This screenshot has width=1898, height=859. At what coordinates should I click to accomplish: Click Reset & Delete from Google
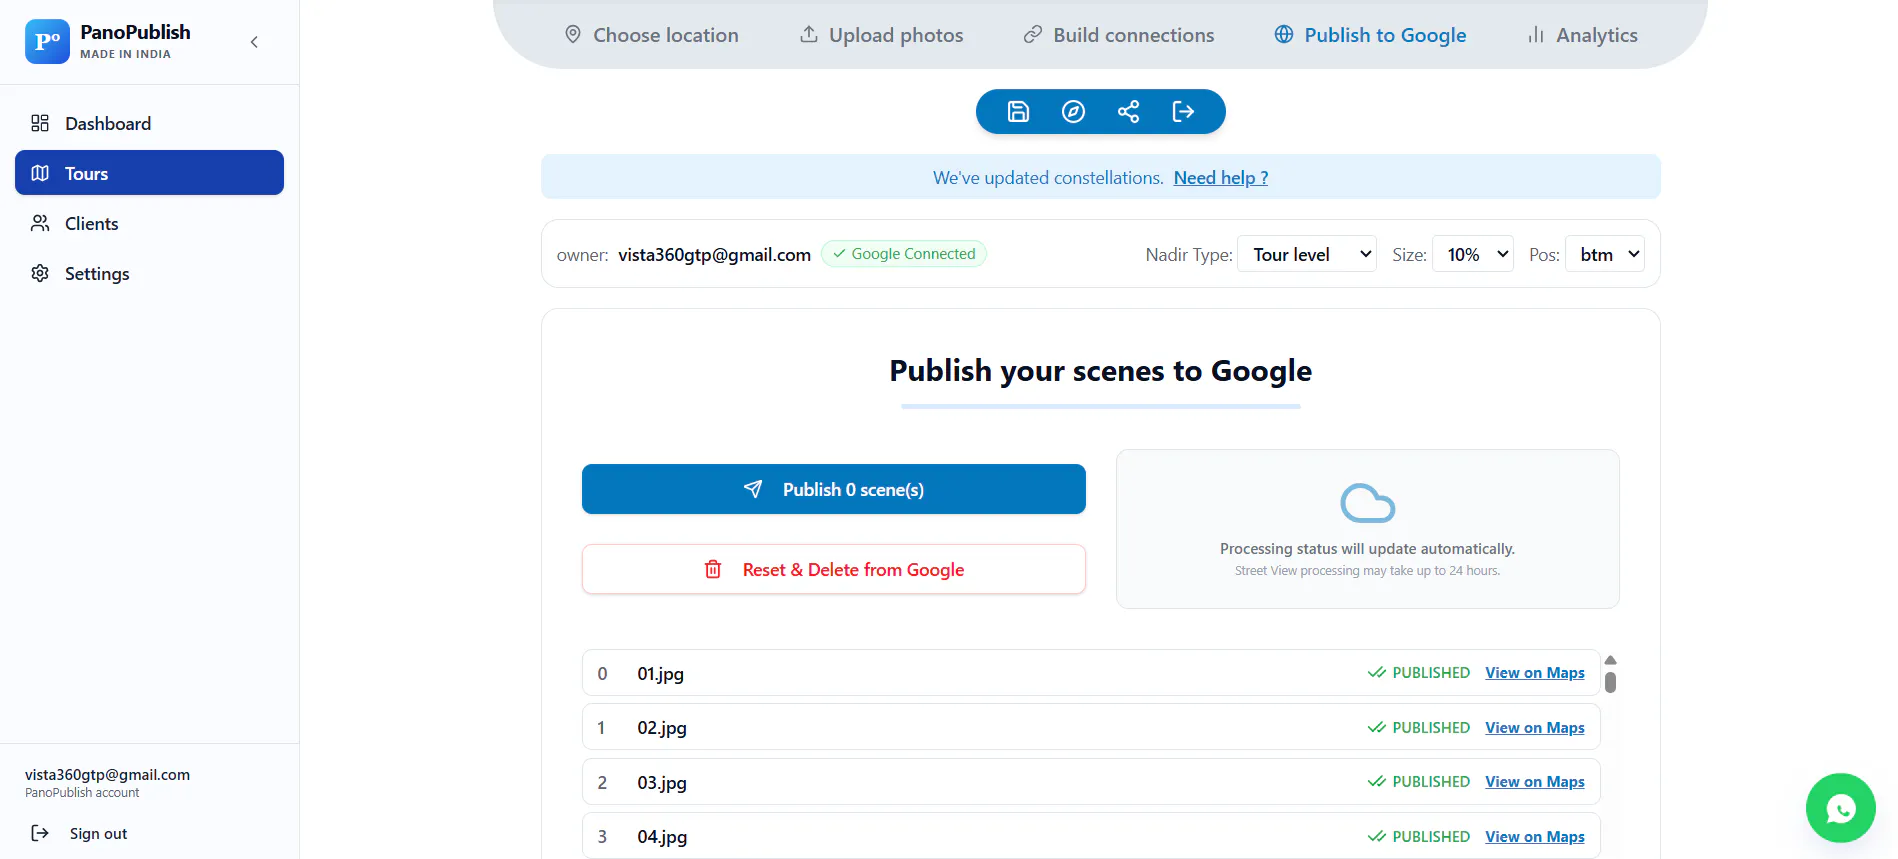click(834, 569)
